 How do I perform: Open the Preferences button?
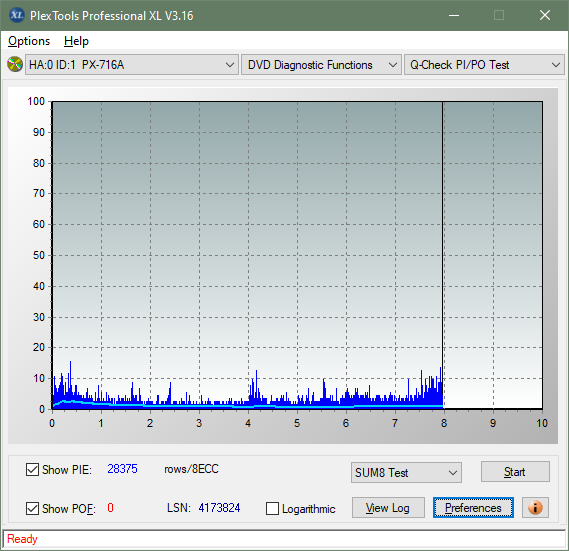tap(473, 507)
